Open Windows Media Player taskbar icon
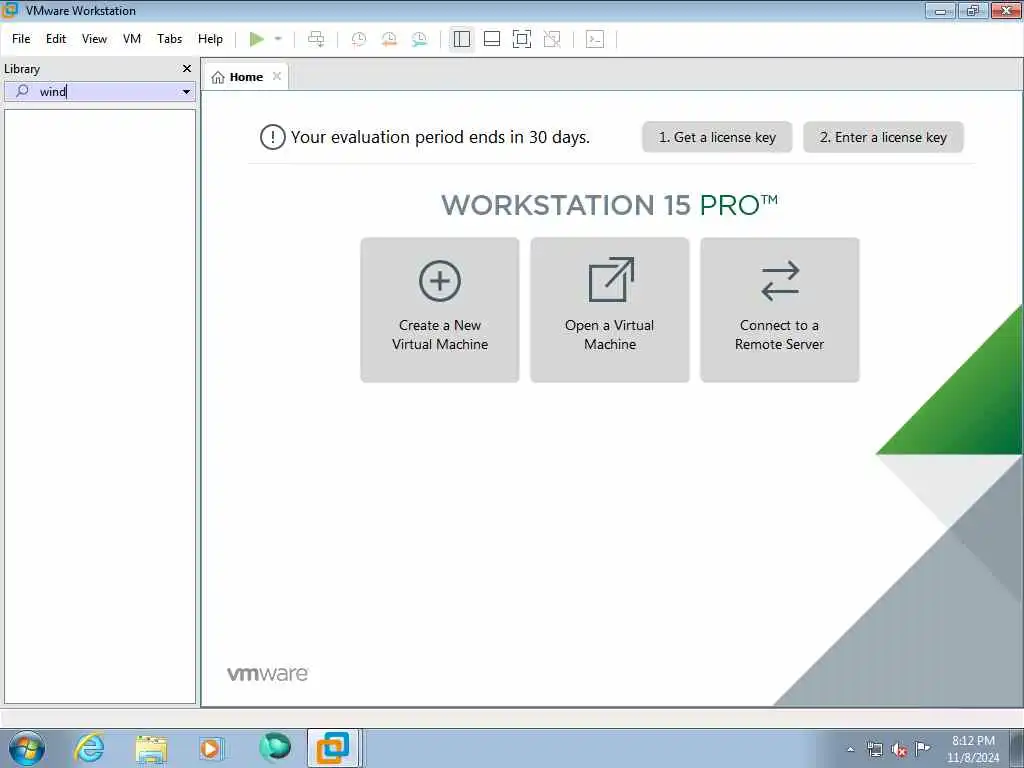This screenshot has width=1024, height=768. click(x=212, y=748)
